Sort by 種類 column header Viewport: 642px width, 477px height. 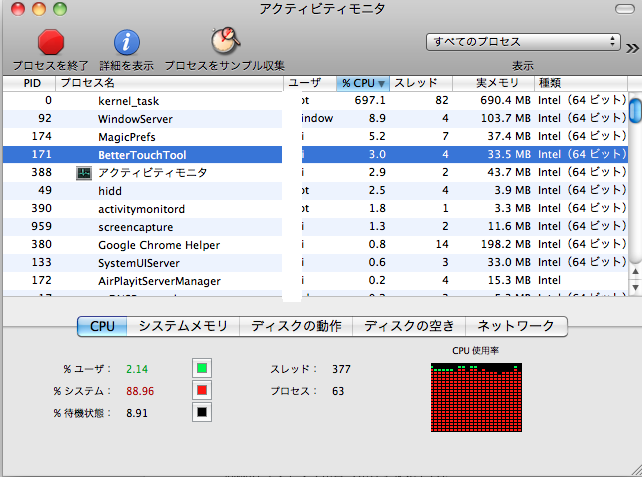tap(581, 83)
